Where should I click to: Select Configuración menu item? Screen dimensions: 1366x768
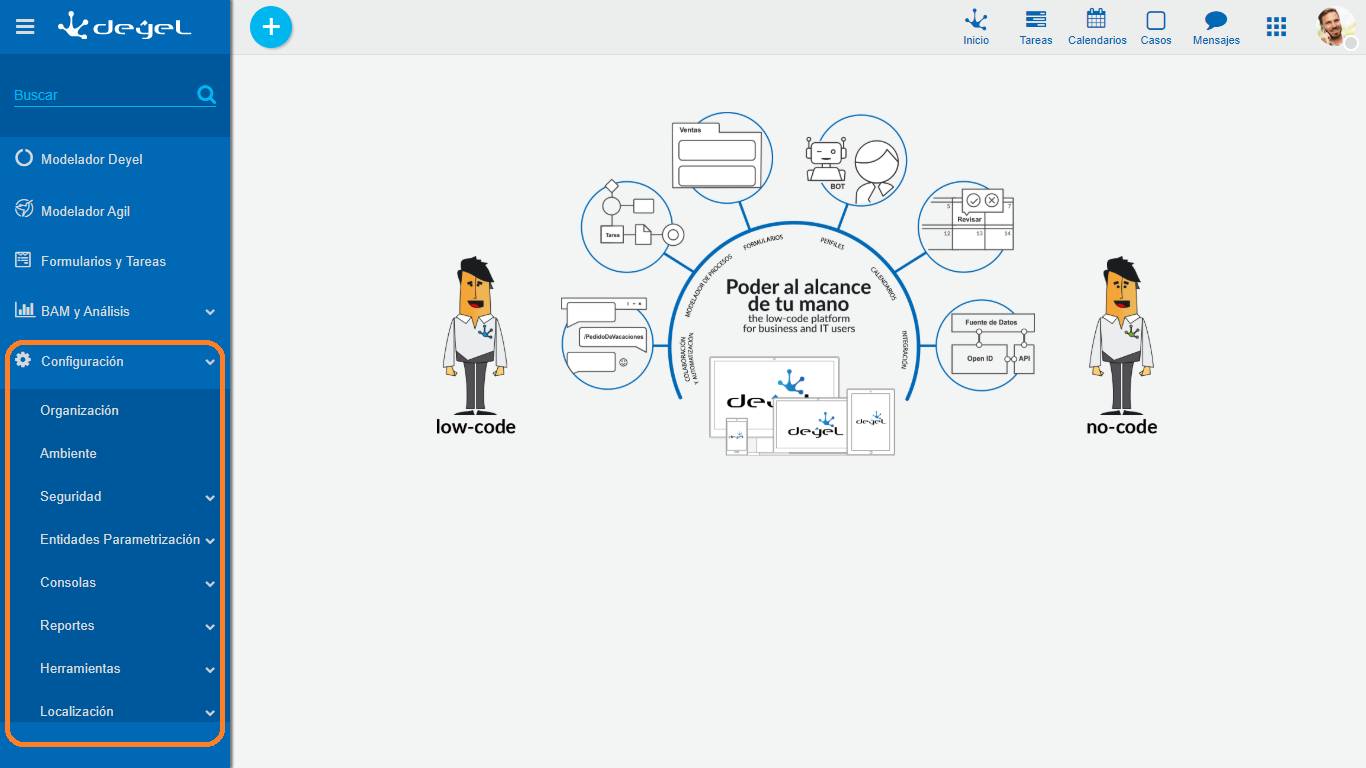[115, 361]
